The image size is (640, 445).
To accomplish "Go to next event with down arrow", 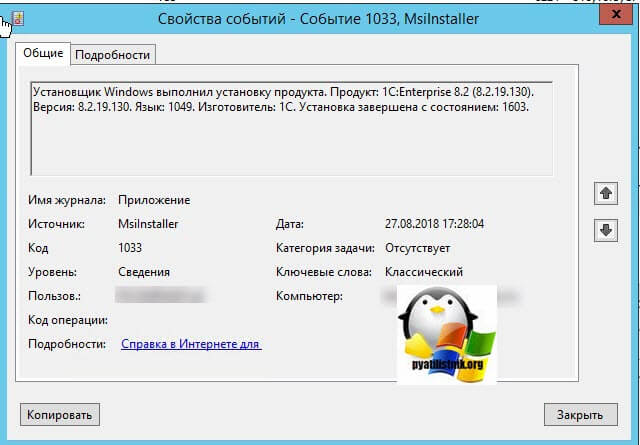I will tap(606, 230).
